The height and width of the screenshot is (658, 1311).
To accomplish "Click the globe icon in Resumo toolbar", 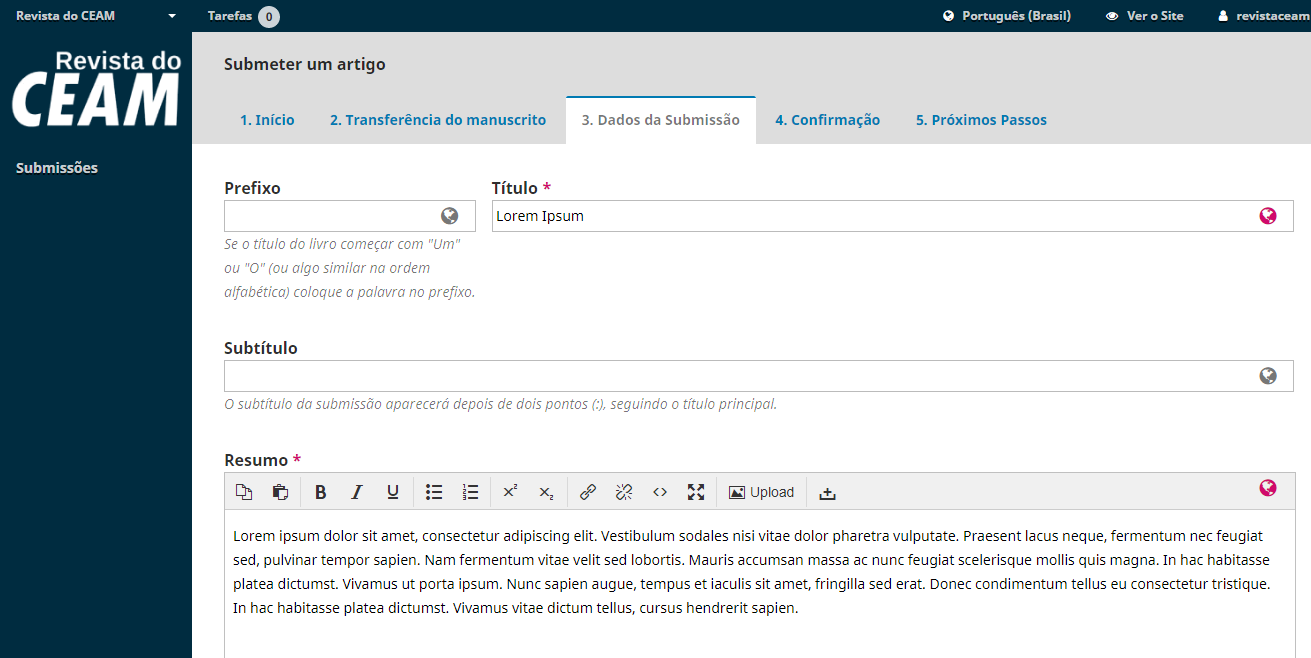I will [1268, 488].
